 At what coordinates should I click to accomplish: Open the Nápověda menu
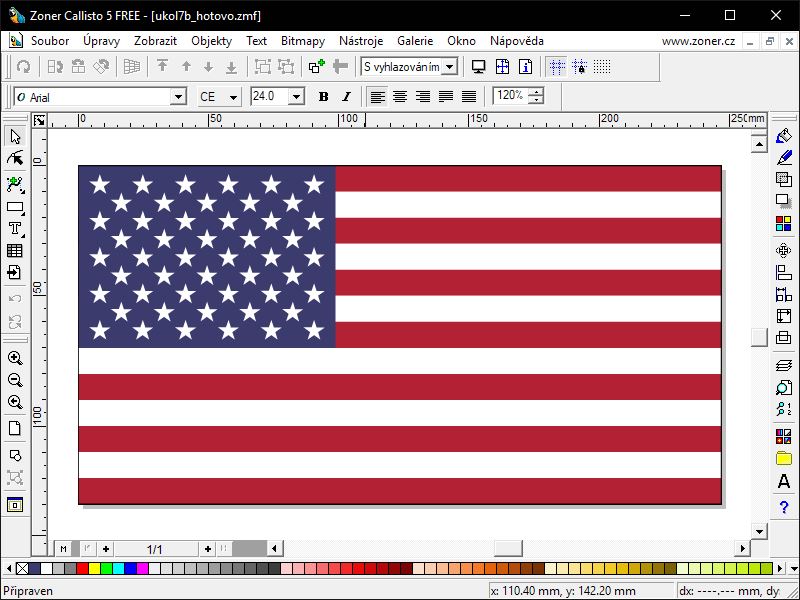click(x=517, y=41)
